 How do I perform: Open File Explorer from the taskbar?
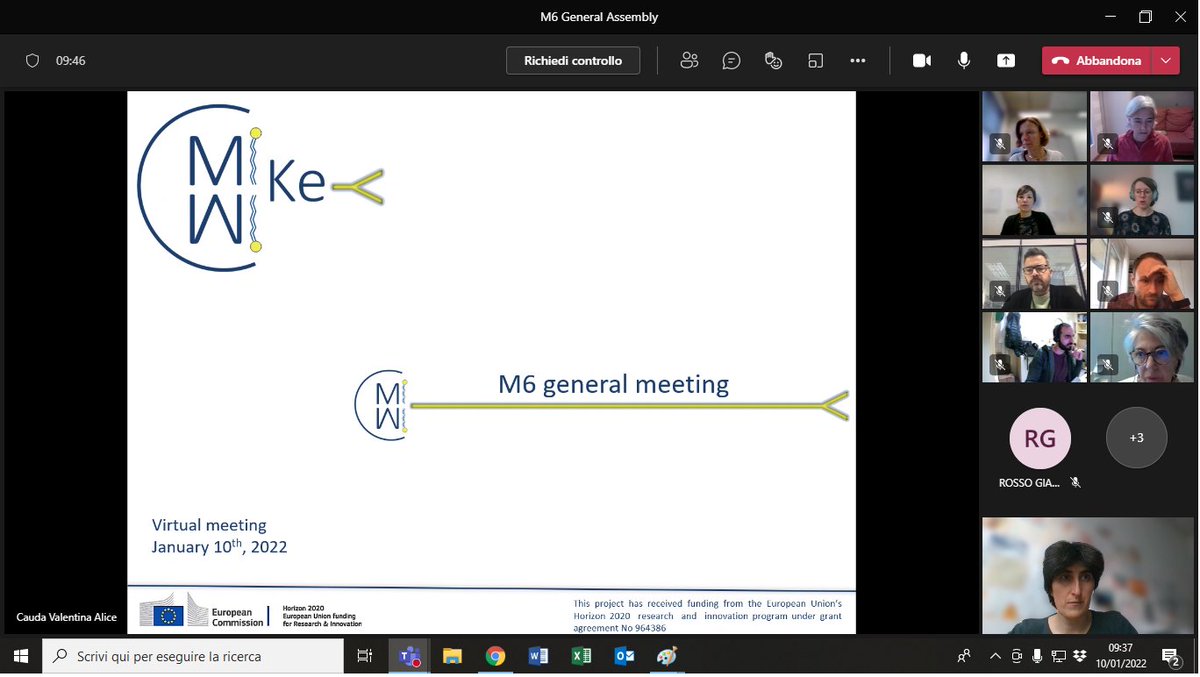click(x=452, y=656)
